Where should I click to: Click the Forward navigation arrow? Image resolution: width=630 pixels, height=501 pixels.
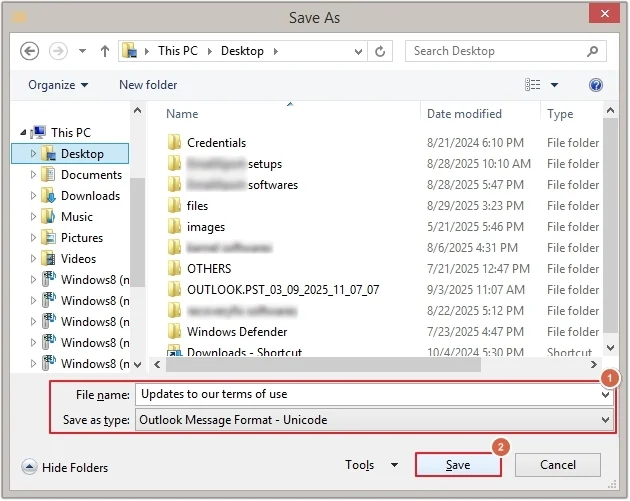click(58, 51)
